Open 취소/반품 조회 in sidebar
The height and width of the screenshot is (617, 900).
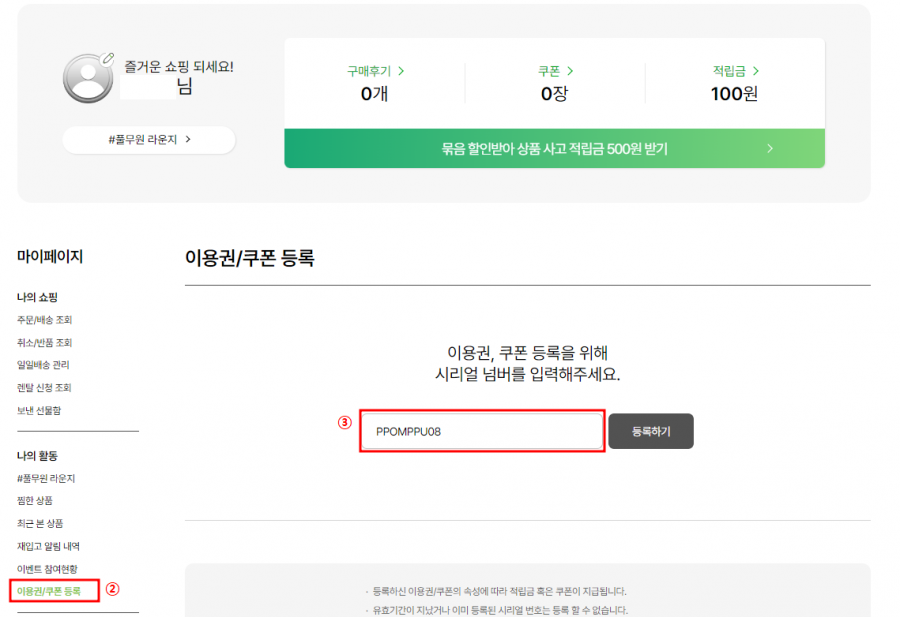click(44, 343)
